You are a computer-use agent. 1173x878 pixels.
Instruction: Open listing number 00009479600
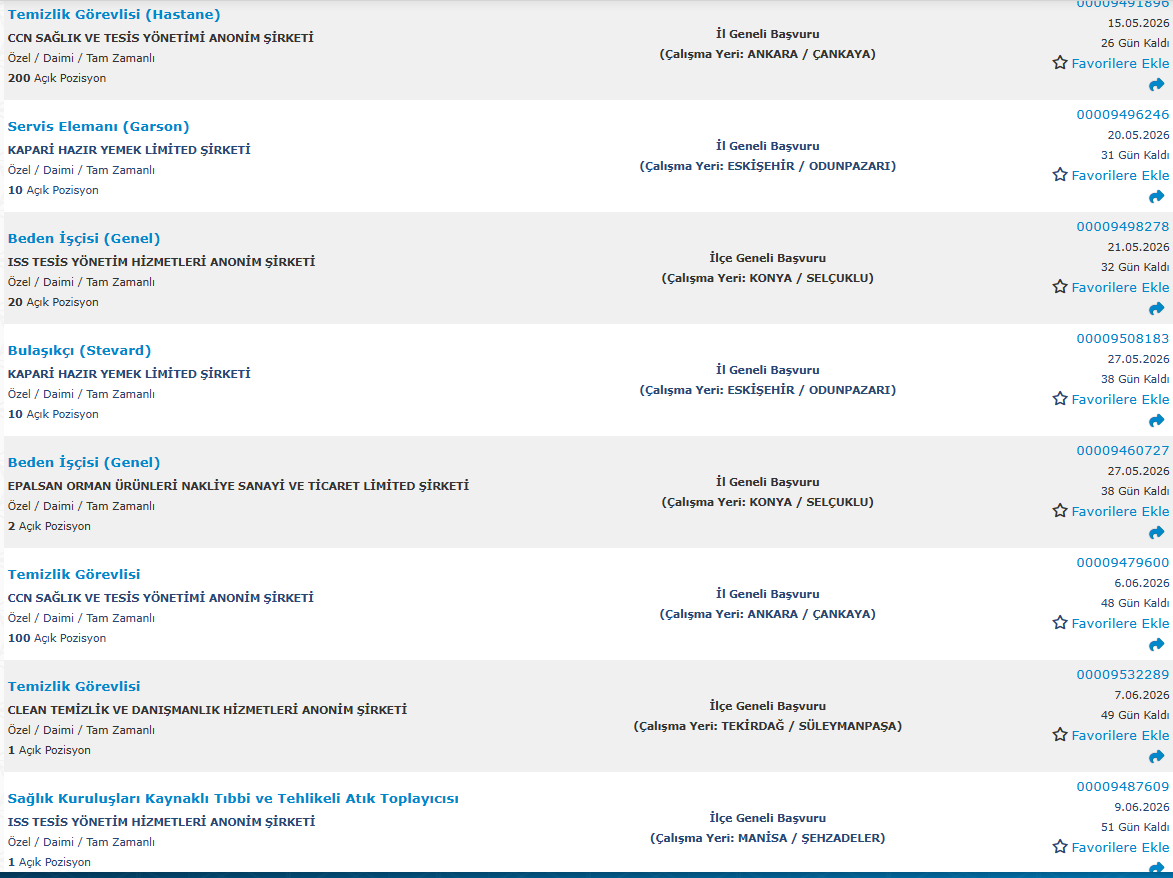pos(1122,563)
